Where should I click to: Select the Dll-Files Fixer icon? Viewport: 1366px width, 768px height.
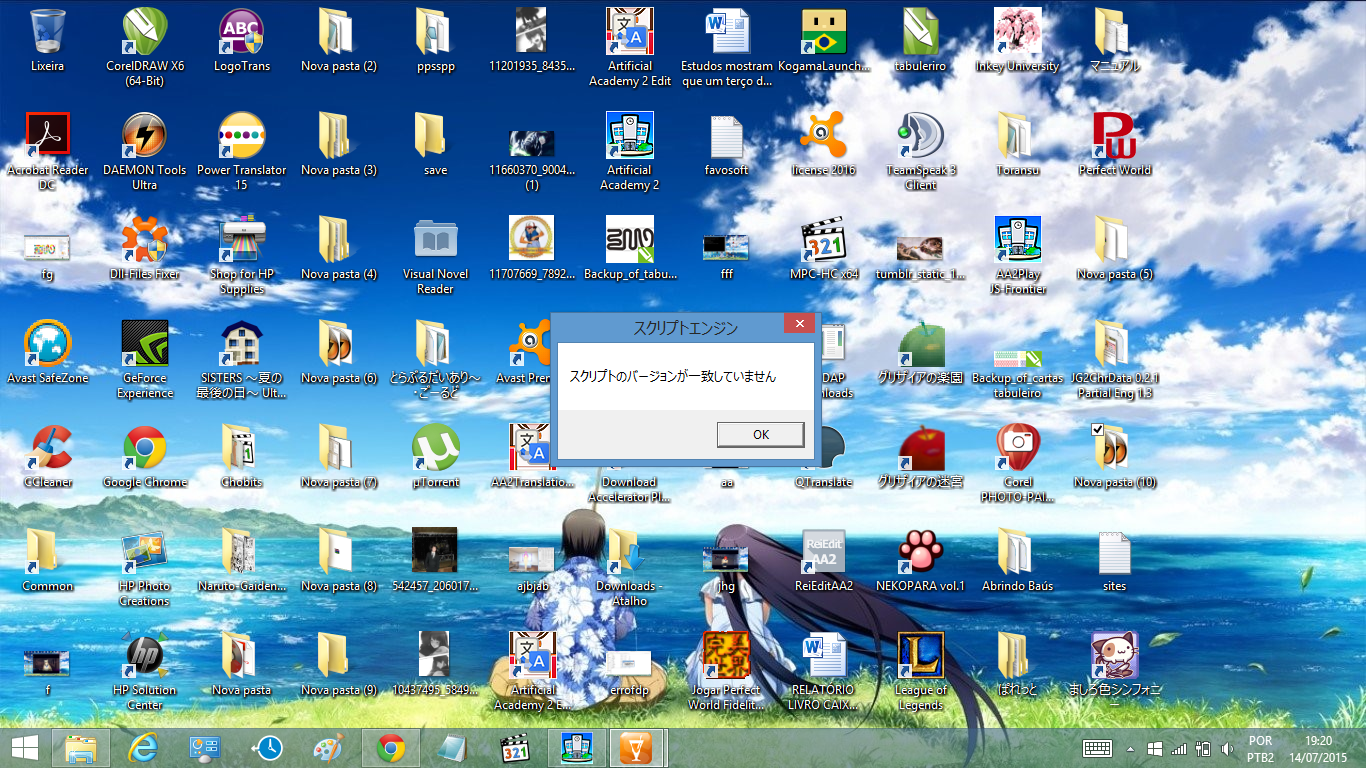click(x=145, y=248)
